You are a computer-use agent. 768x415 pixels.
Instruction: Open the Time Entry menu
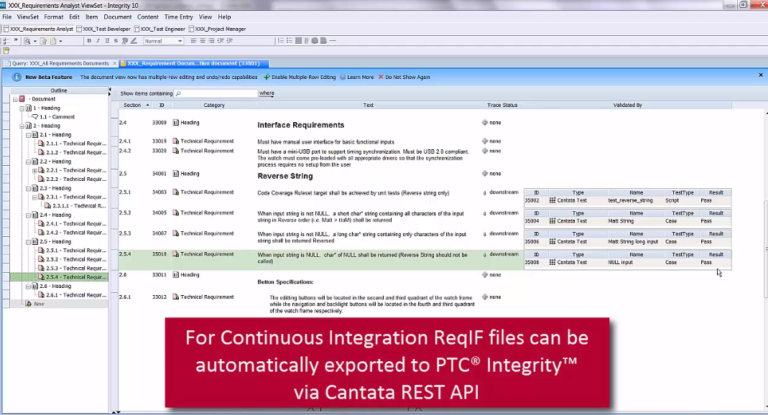[x=179, y=17]
